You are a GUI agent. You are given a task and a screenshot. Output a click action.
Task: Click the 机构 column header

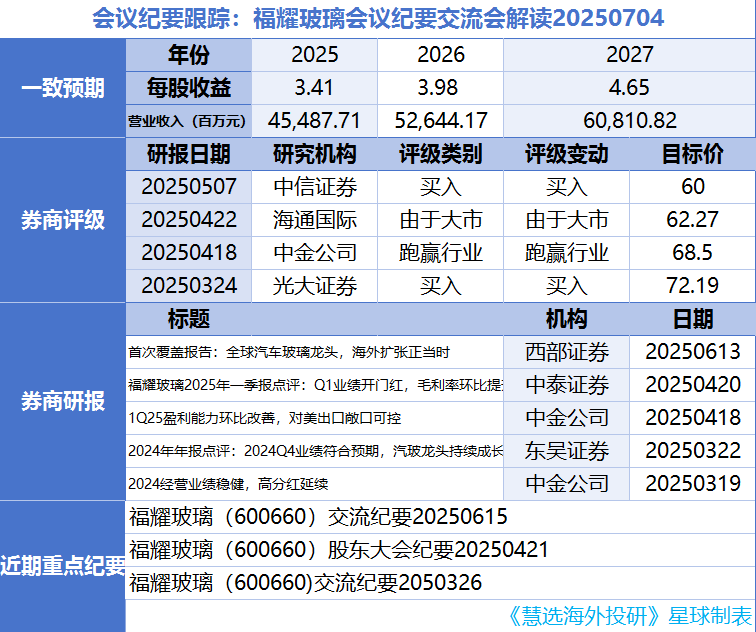(x=567, y=319)
